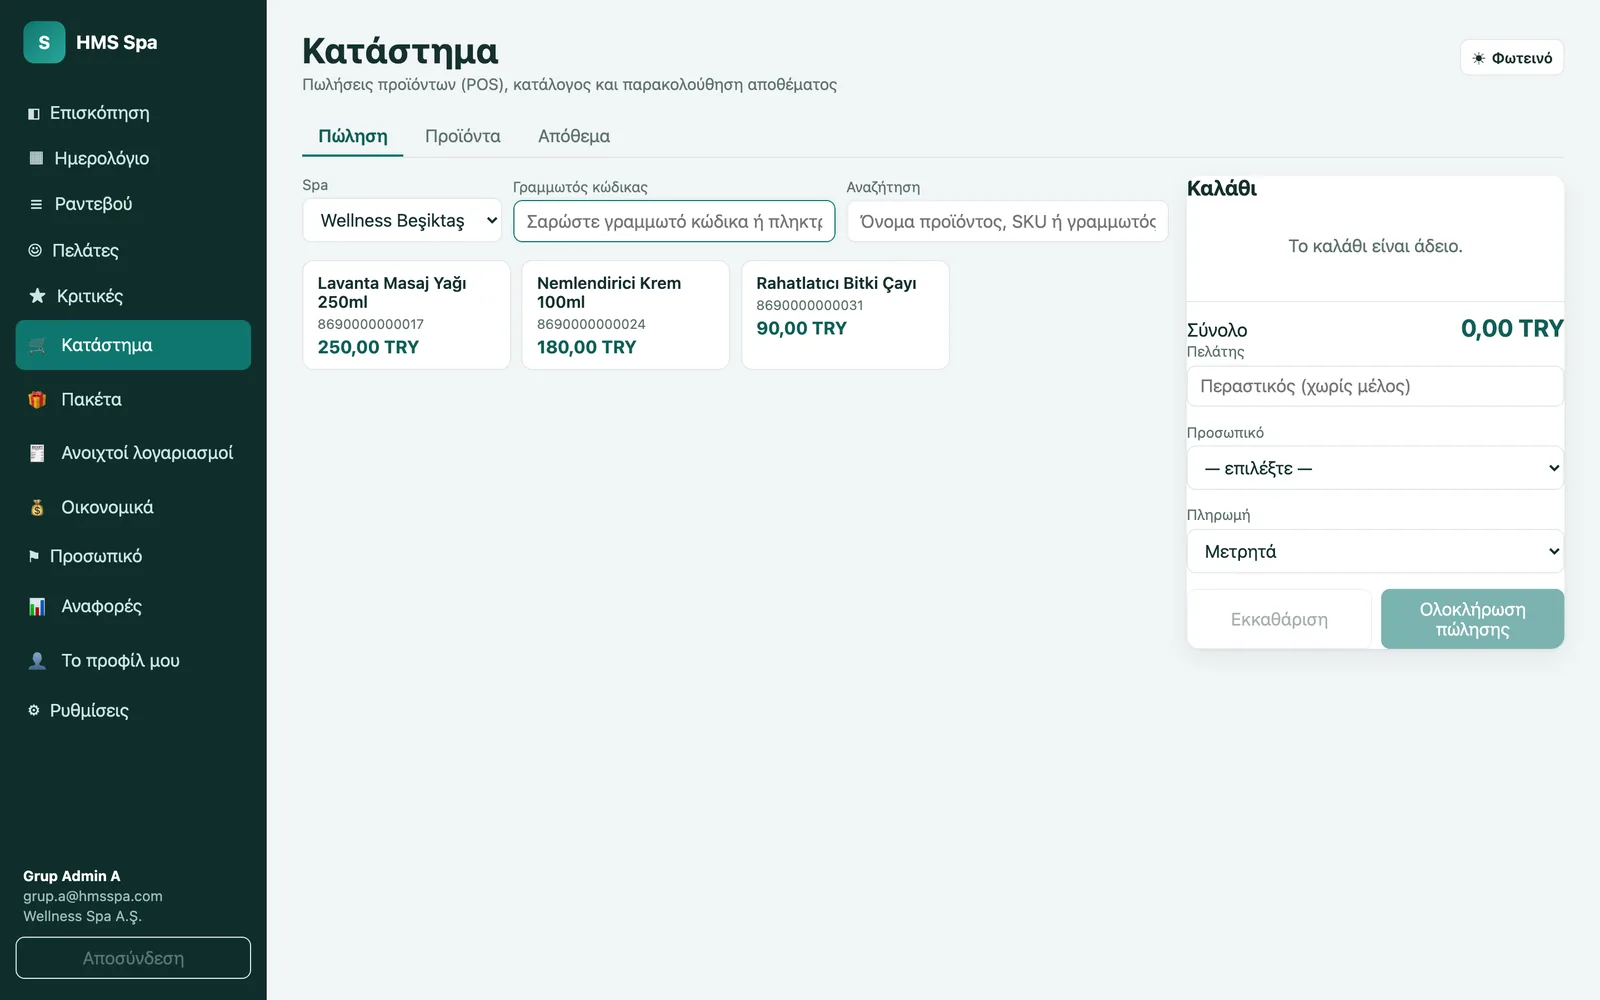
Task: Add Lavanta Masaj Yağı 250ml product card
Action: point(406,315)
